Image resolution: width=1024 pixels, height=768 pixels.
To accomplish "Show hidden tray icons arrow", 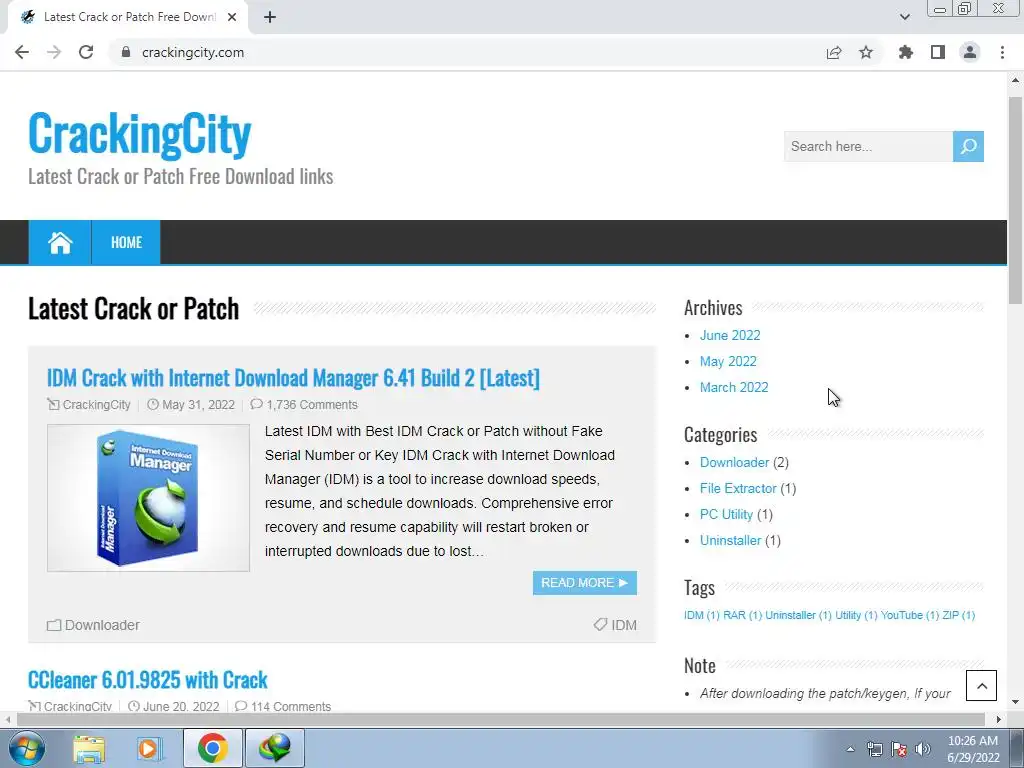I will point(850,749).
